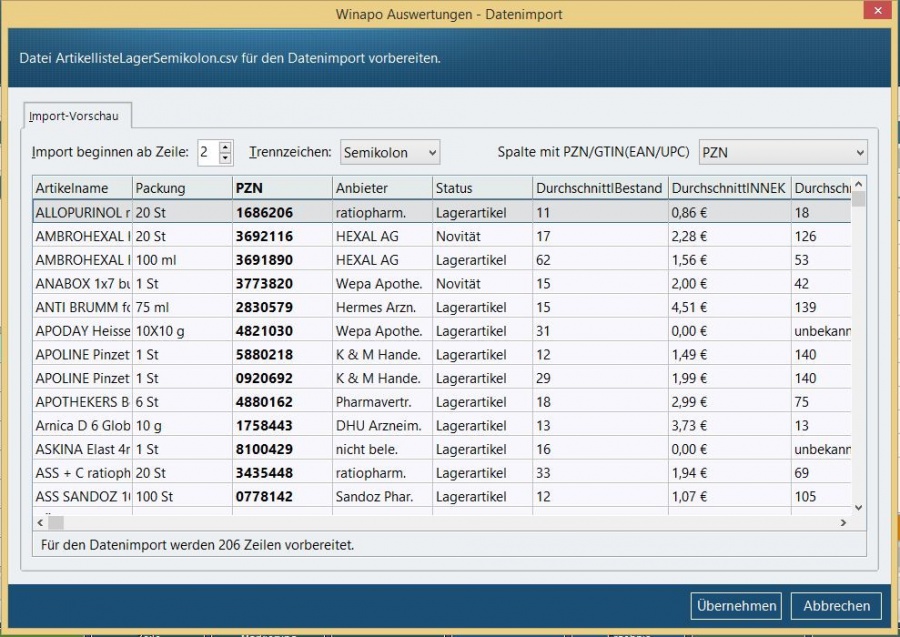The image size is (900, 637).
Task: Cancel the import with Abbrechen
Action: (x=836, y=605)
